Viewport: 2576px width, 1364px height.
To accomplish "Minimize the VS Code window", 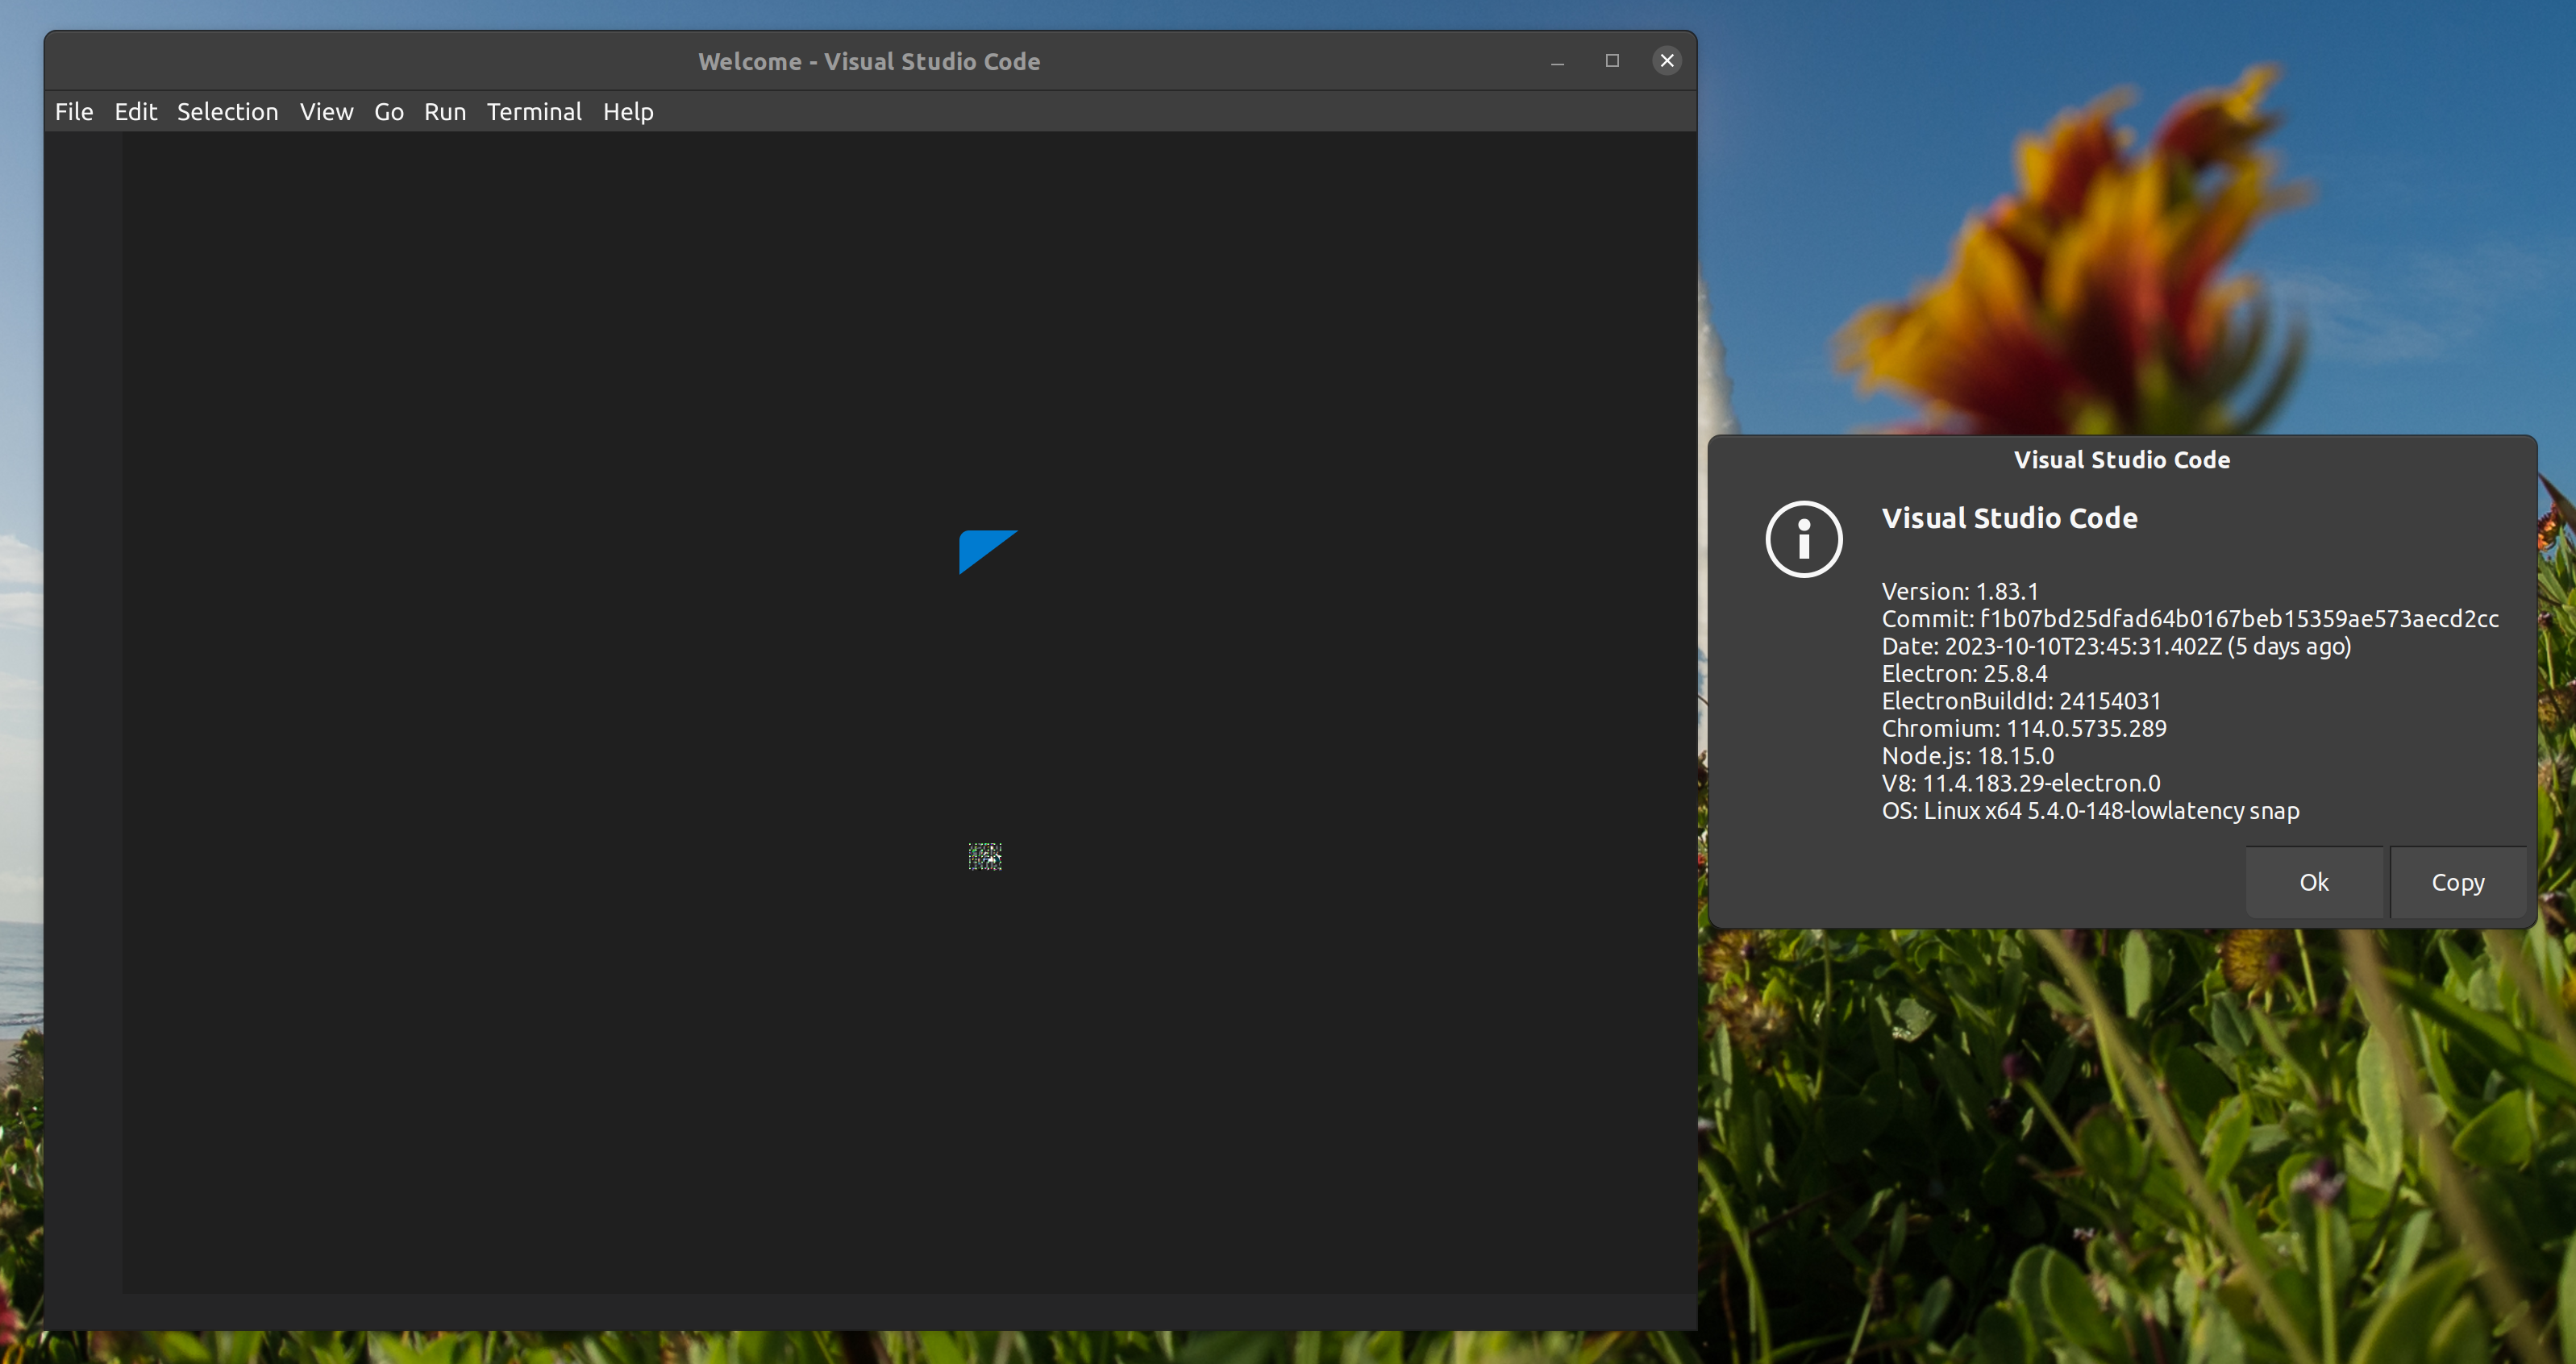I will [1556, 61].
